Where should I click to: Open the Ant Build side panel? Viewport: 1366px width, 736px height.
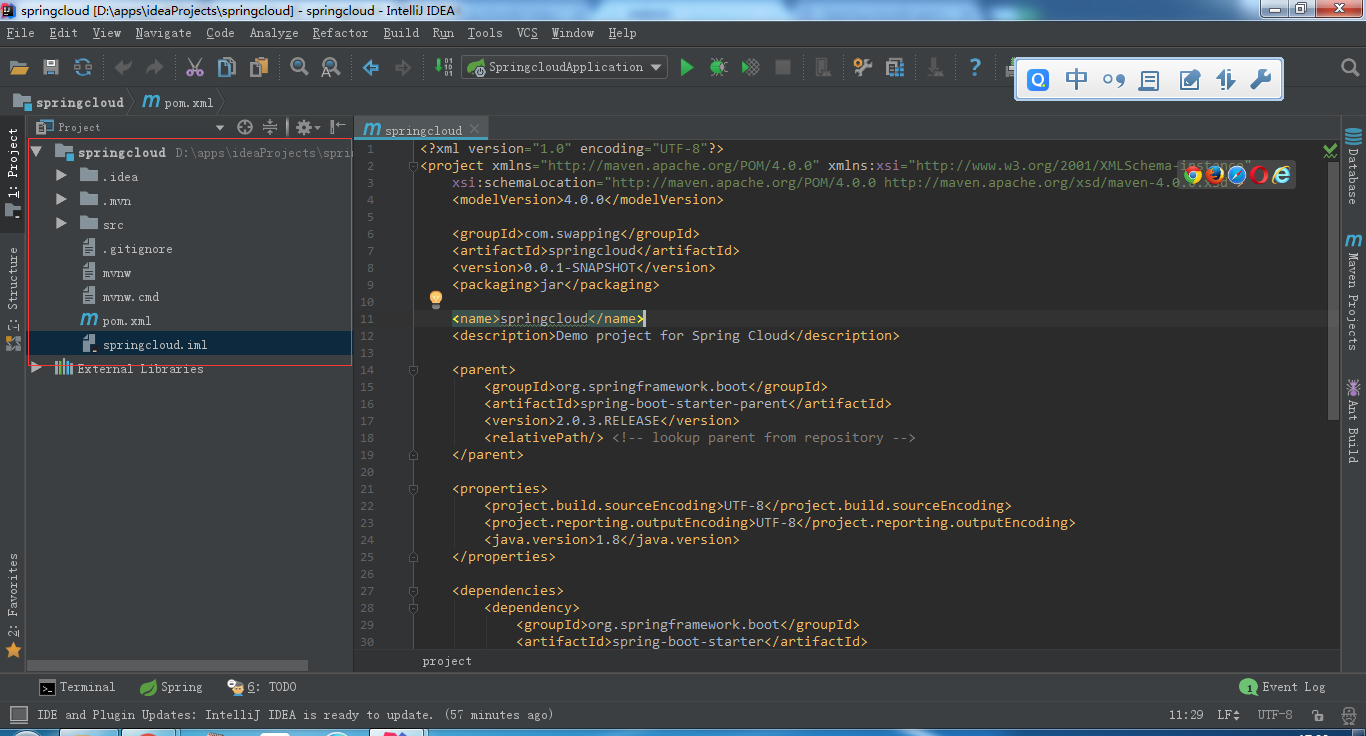pos(1353,420)
